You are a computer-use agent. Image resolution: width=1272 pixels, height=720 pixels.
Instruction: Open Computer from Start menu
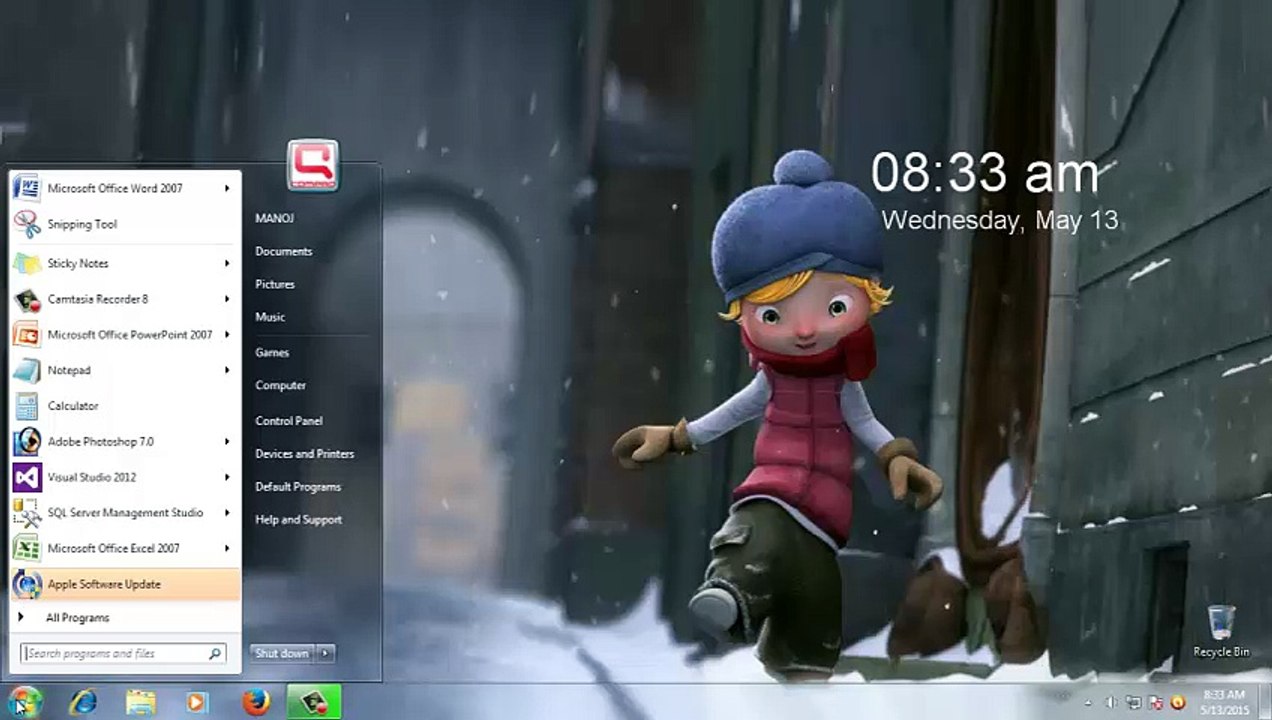pyautogui.click(x=280, y=385)
